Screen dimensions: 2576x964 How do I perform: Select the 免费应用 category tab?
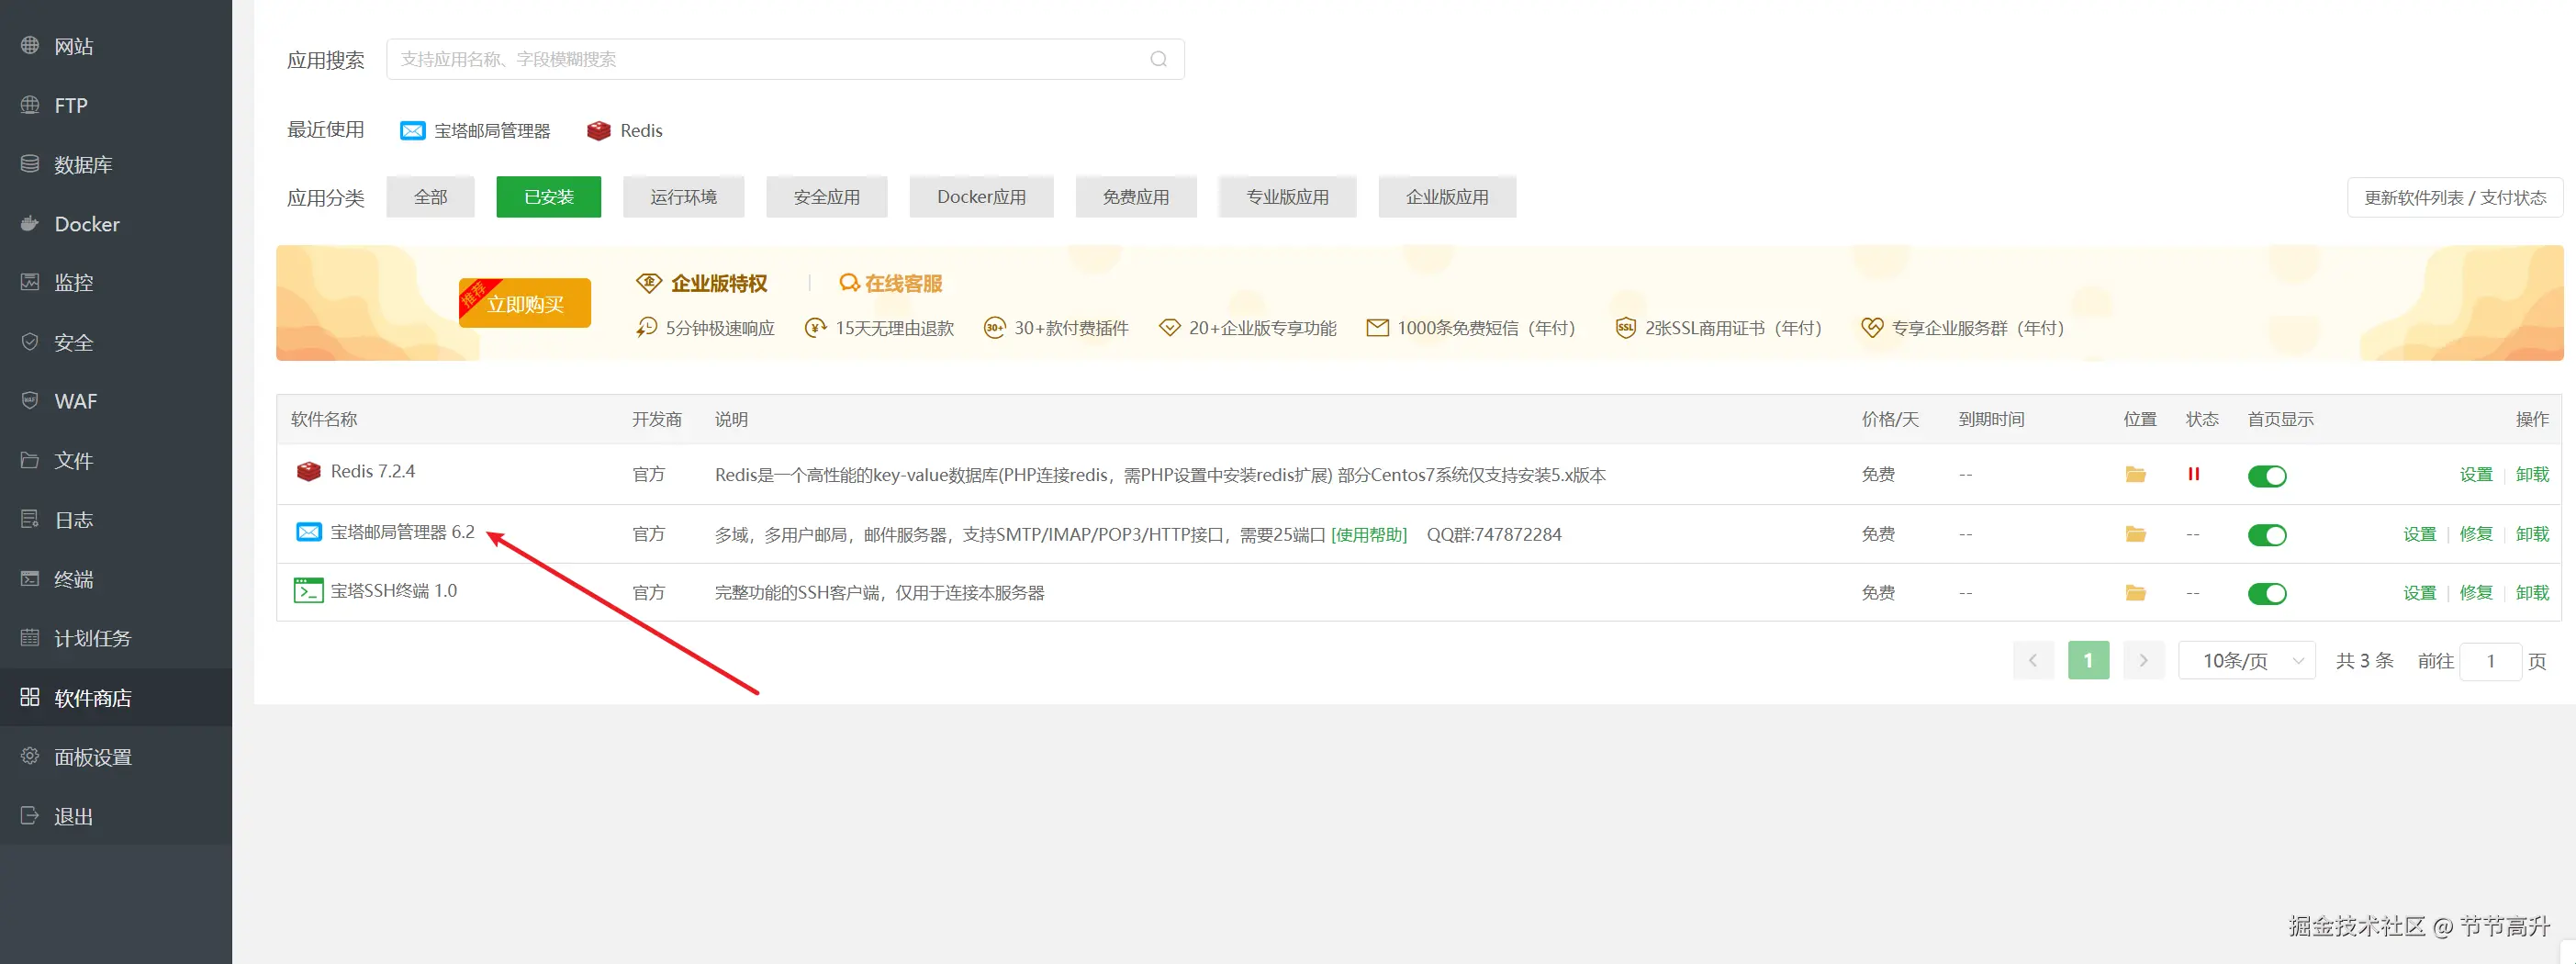click(1136, 197)
